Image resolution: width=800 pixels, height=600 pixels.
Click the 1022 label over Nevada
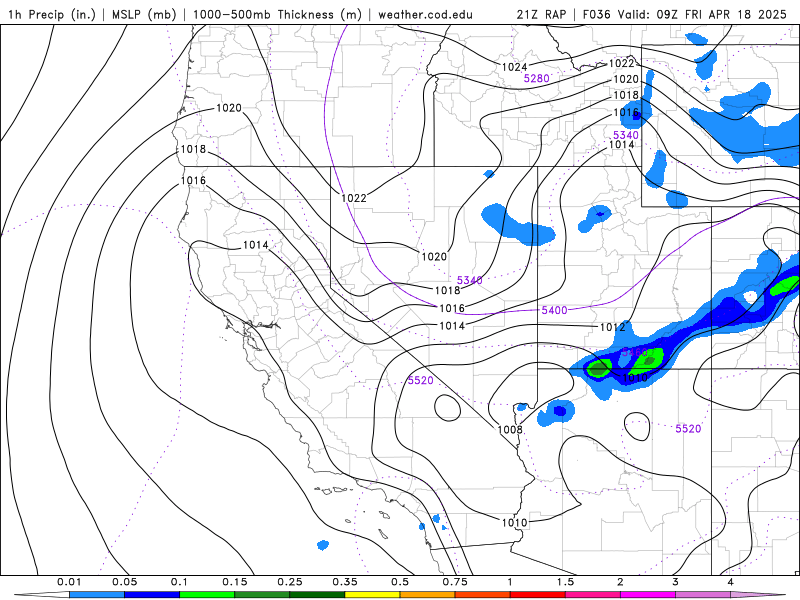point(354,198)
